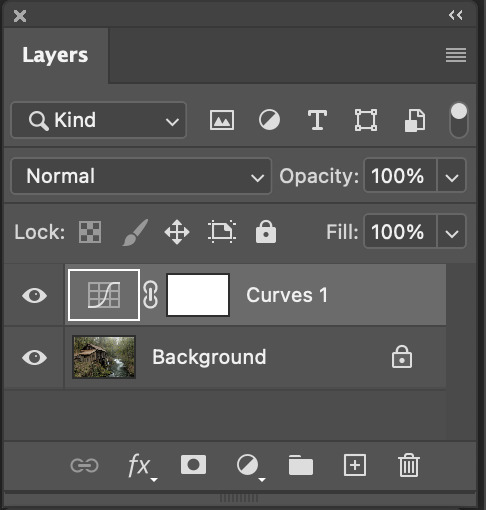The width and height of the screenshot is (486, 510).
Task: Filter for shape layers icon
Action: [x=366, y=120]
